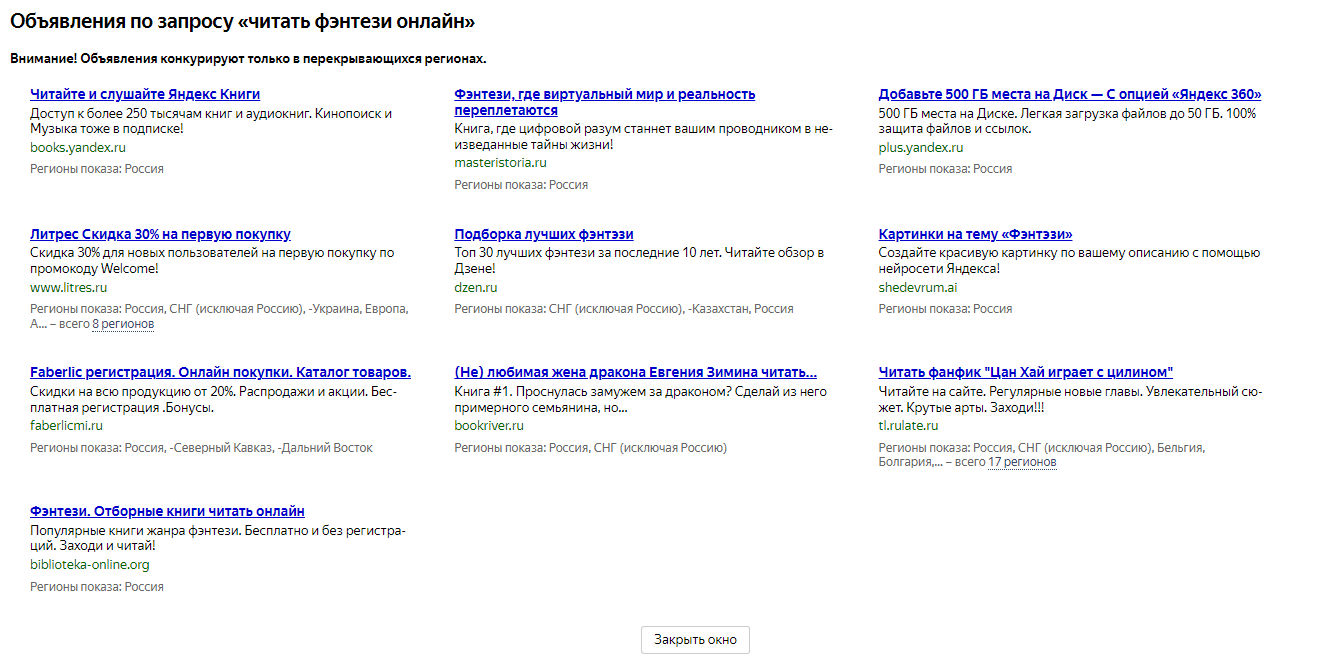Open 'Читайте и слушайте Яндекс Книги' ad link
This screenshot has height=671, width=1321.
click(145, 94)
